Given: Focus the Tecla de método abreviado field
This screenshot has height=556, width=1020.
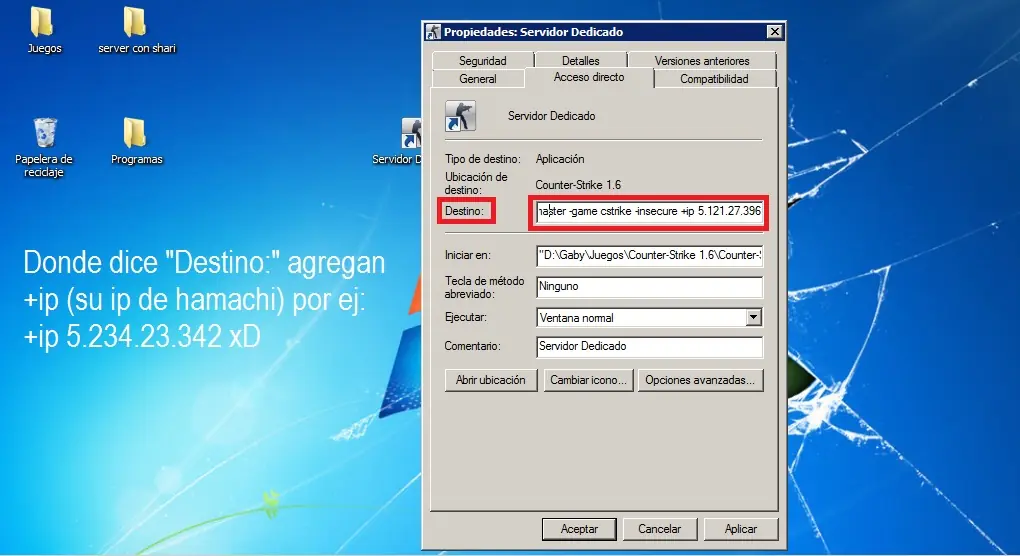Looking at the screenshot, I should pos(649,287).
